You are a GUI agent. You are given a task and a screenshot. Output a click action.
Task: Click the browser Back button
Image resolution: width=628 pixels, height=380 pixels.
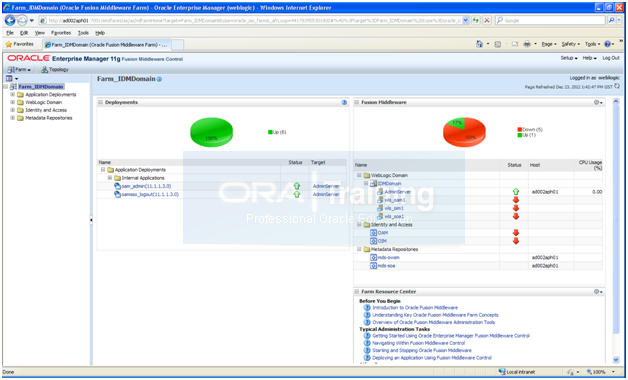click(10, 20)
